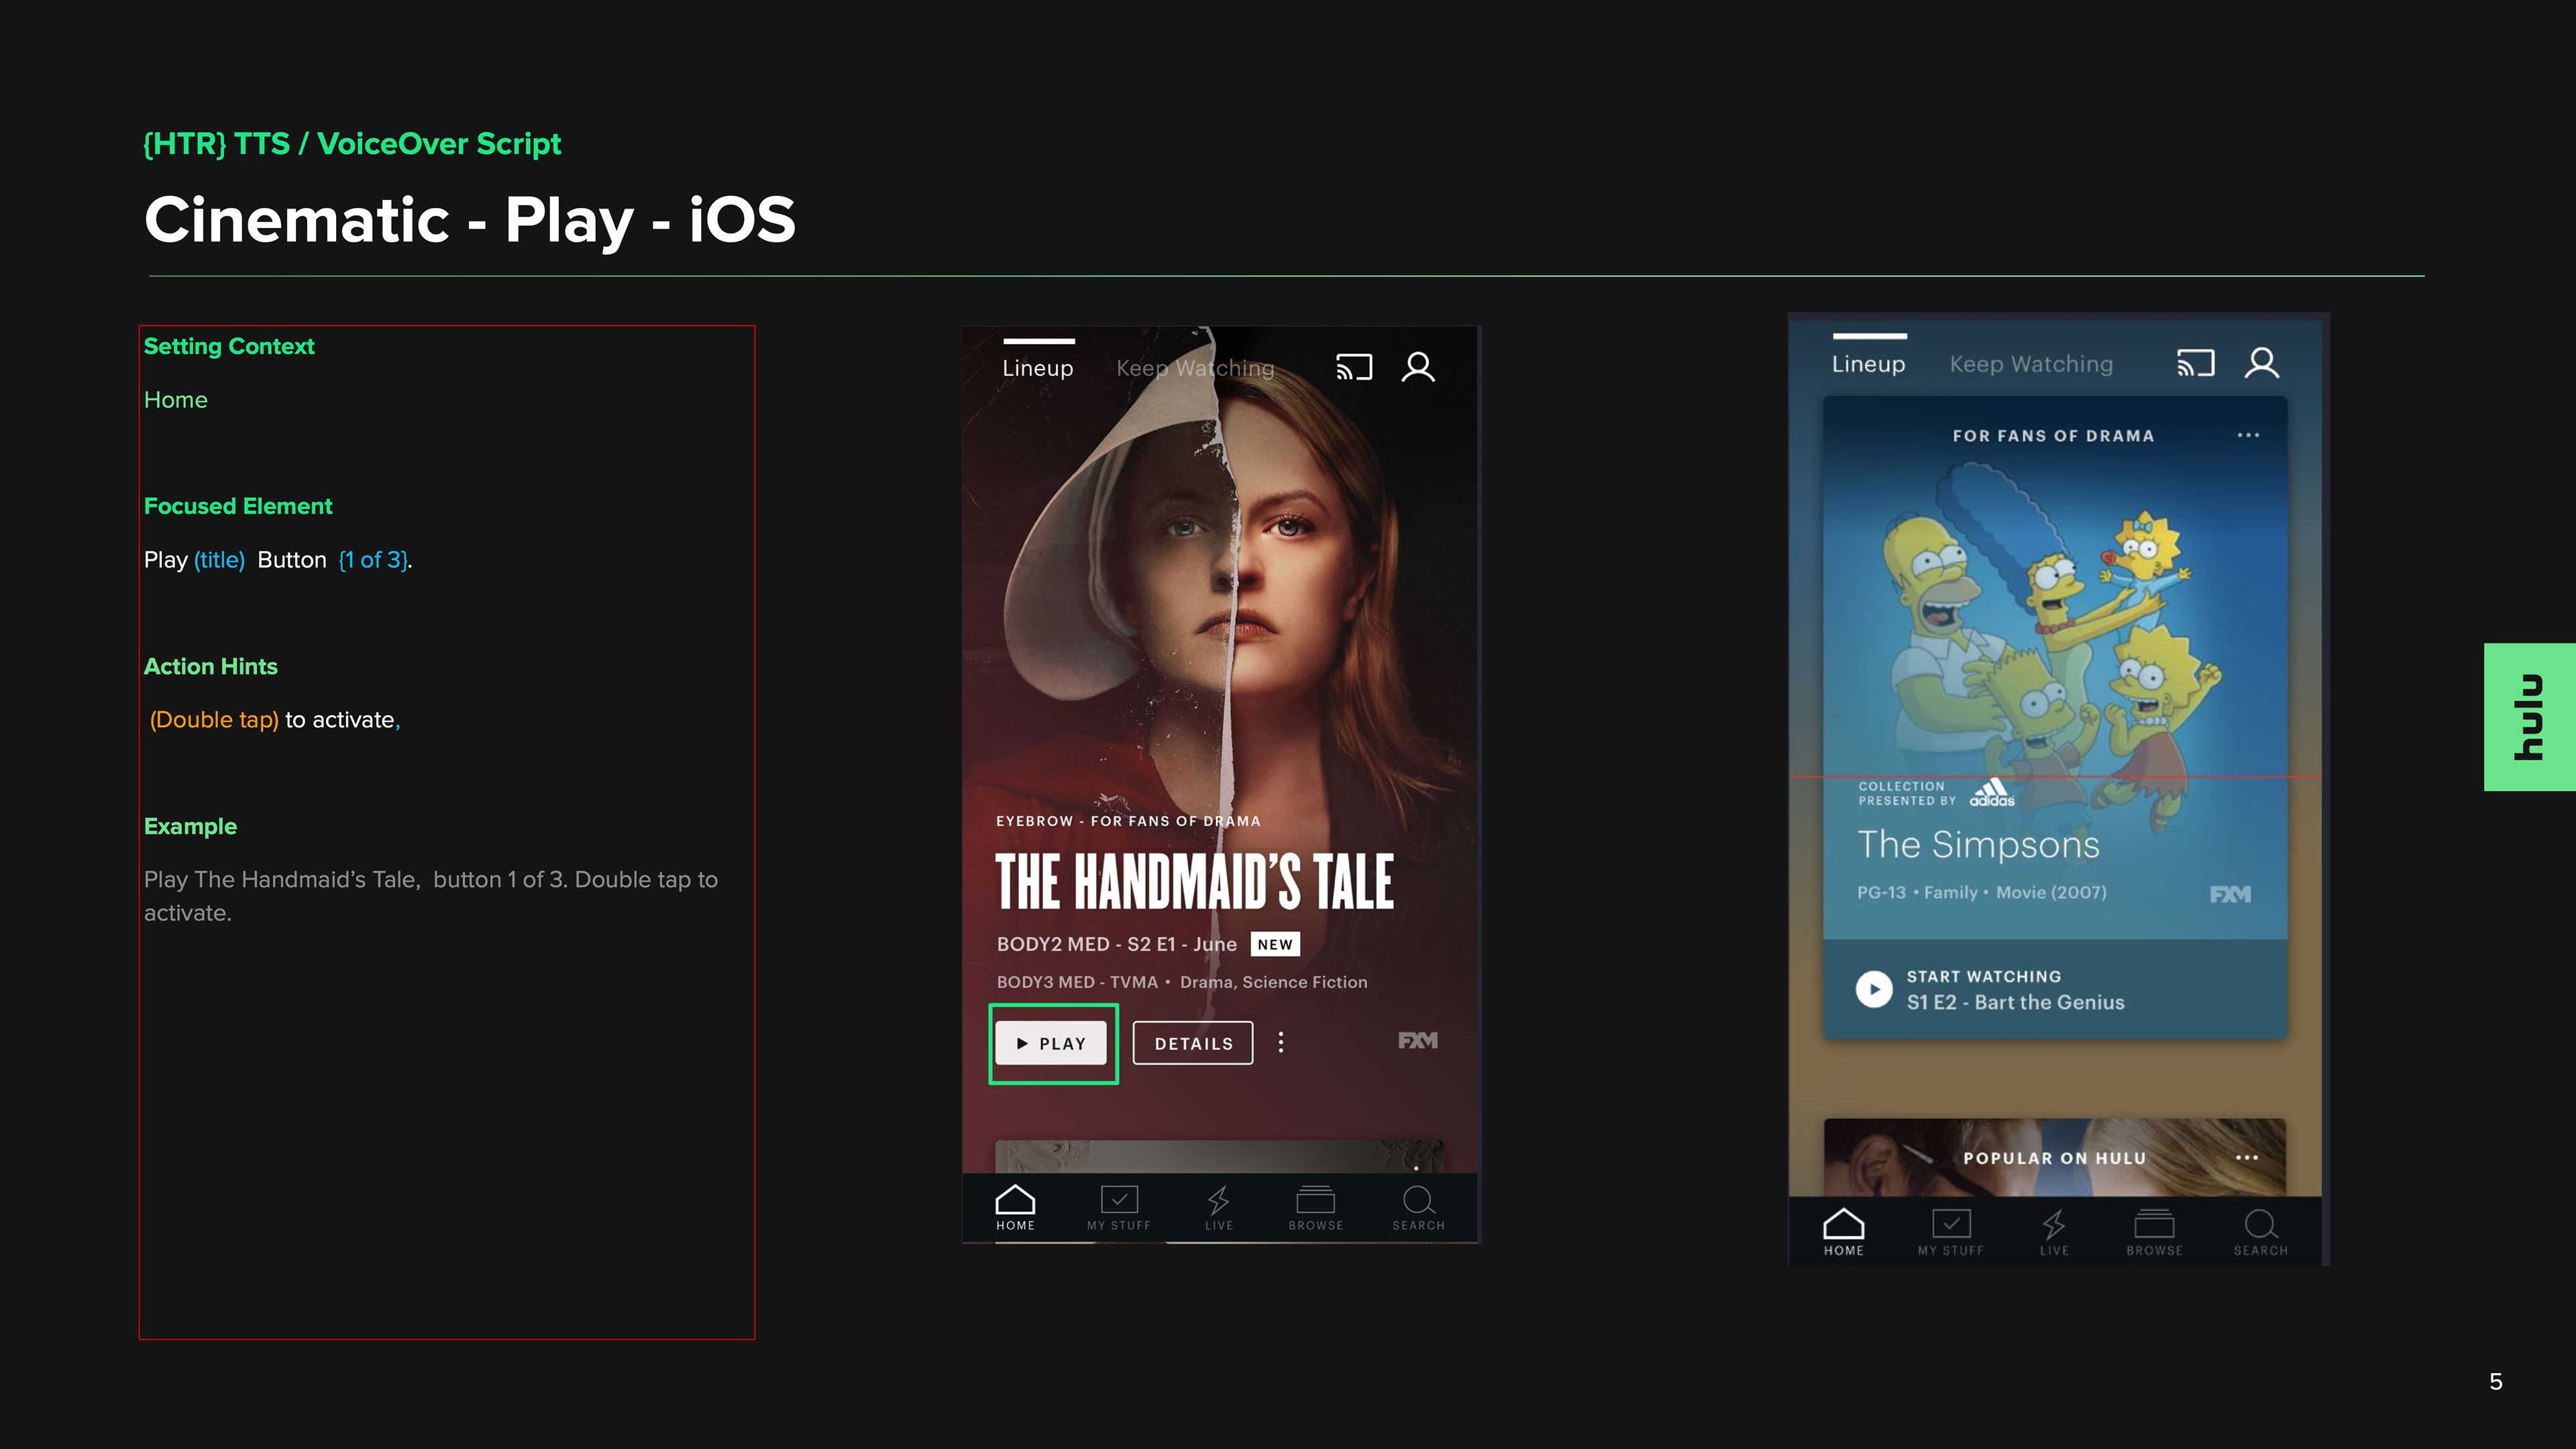Open profile icon on Handmaid's Tale screen
2576x1449 pixels.
tap(1418, 367)
